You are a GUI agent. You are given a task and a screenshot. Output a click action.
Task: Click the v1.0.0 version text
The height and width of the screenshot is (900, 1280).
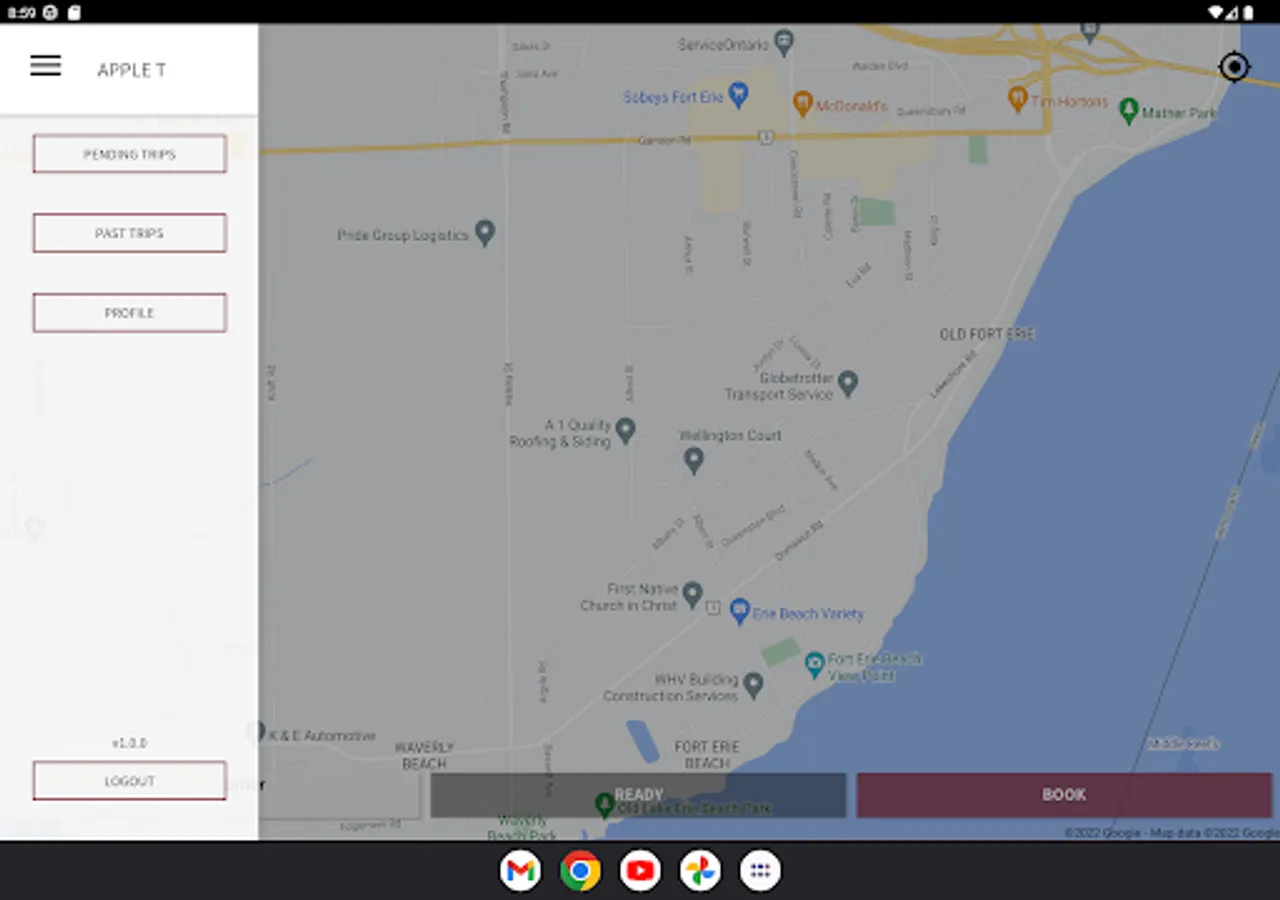tap(129, 743)
